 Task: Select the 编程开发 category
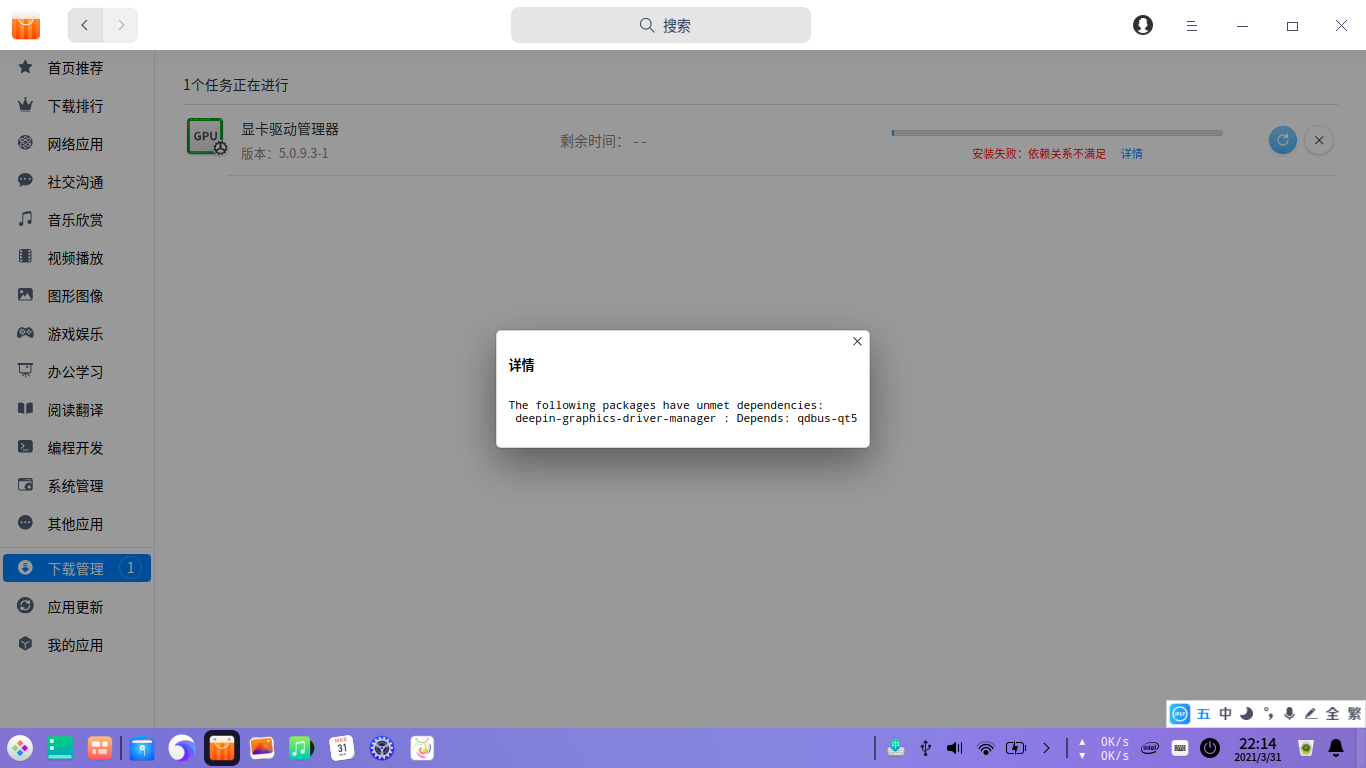coord(75,448)
